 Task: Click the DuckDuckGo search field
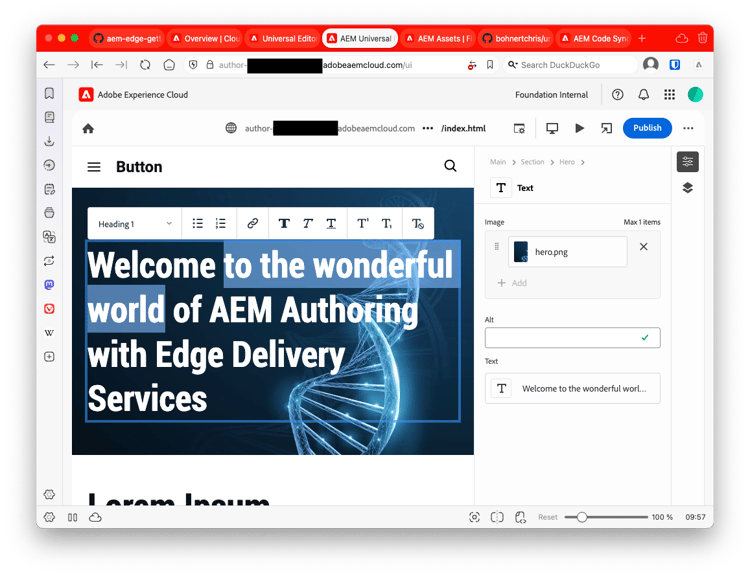[570, 65]
